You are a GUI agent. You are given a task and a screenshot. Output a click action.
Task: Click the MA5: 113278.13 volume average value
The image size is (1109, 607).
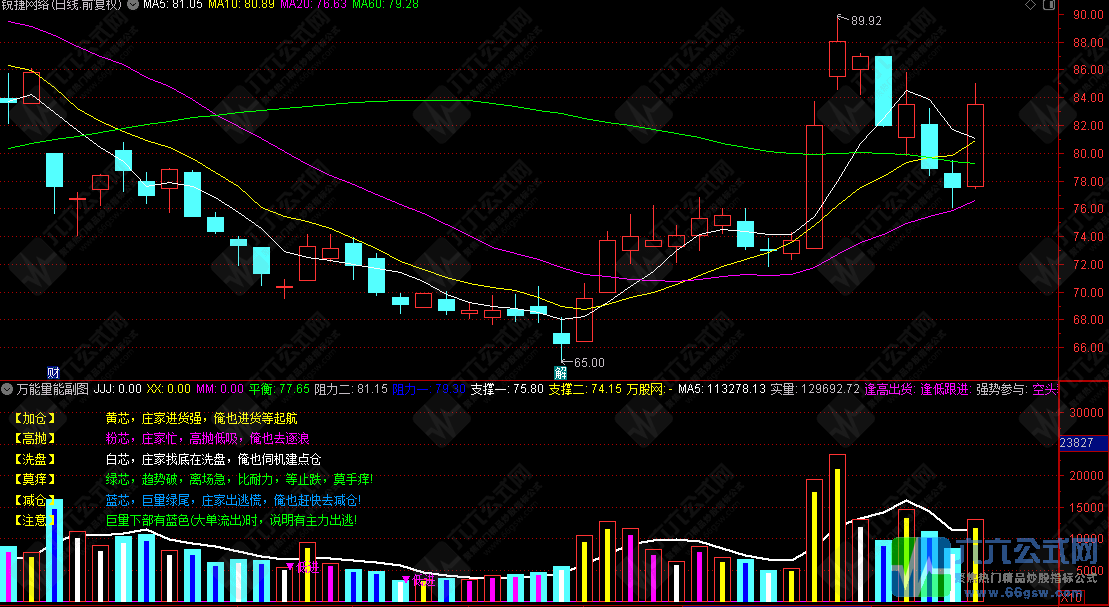pos(722,389)
